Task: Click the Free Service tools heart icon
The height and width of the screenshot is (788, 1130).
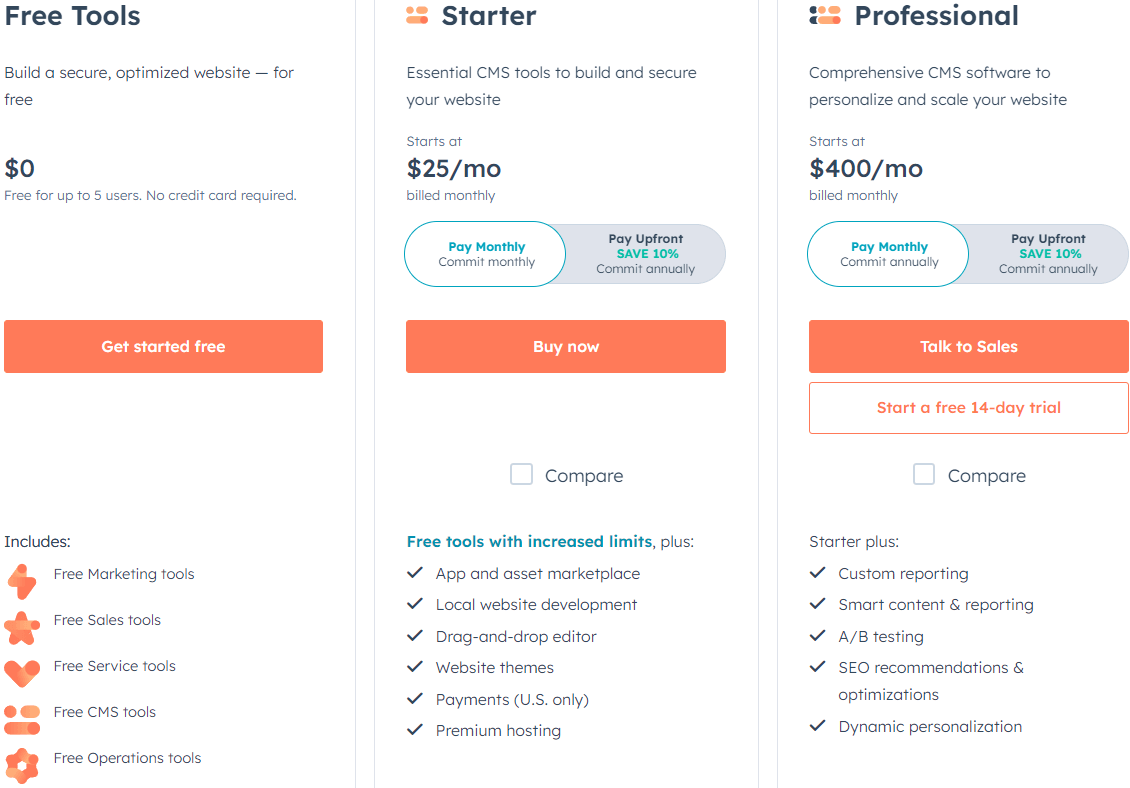Action: (x=21, y=670)
